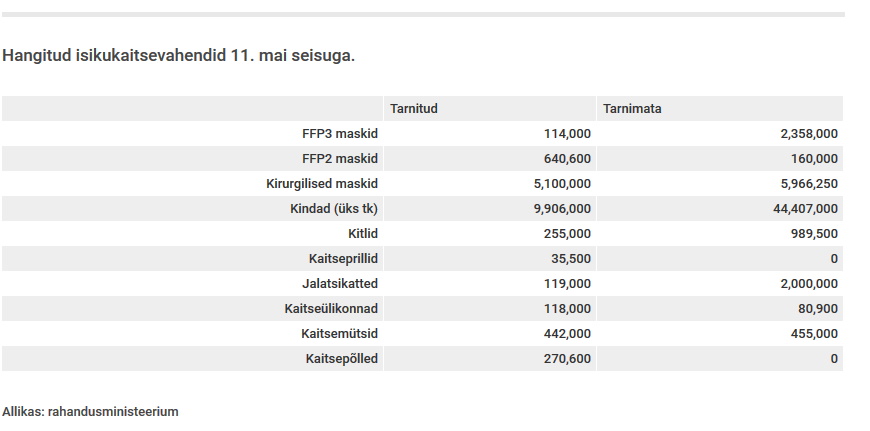Click the Tarnitud column header
Image resolution: width=870 pixels, height=431 pixels.
pos(412,109)
